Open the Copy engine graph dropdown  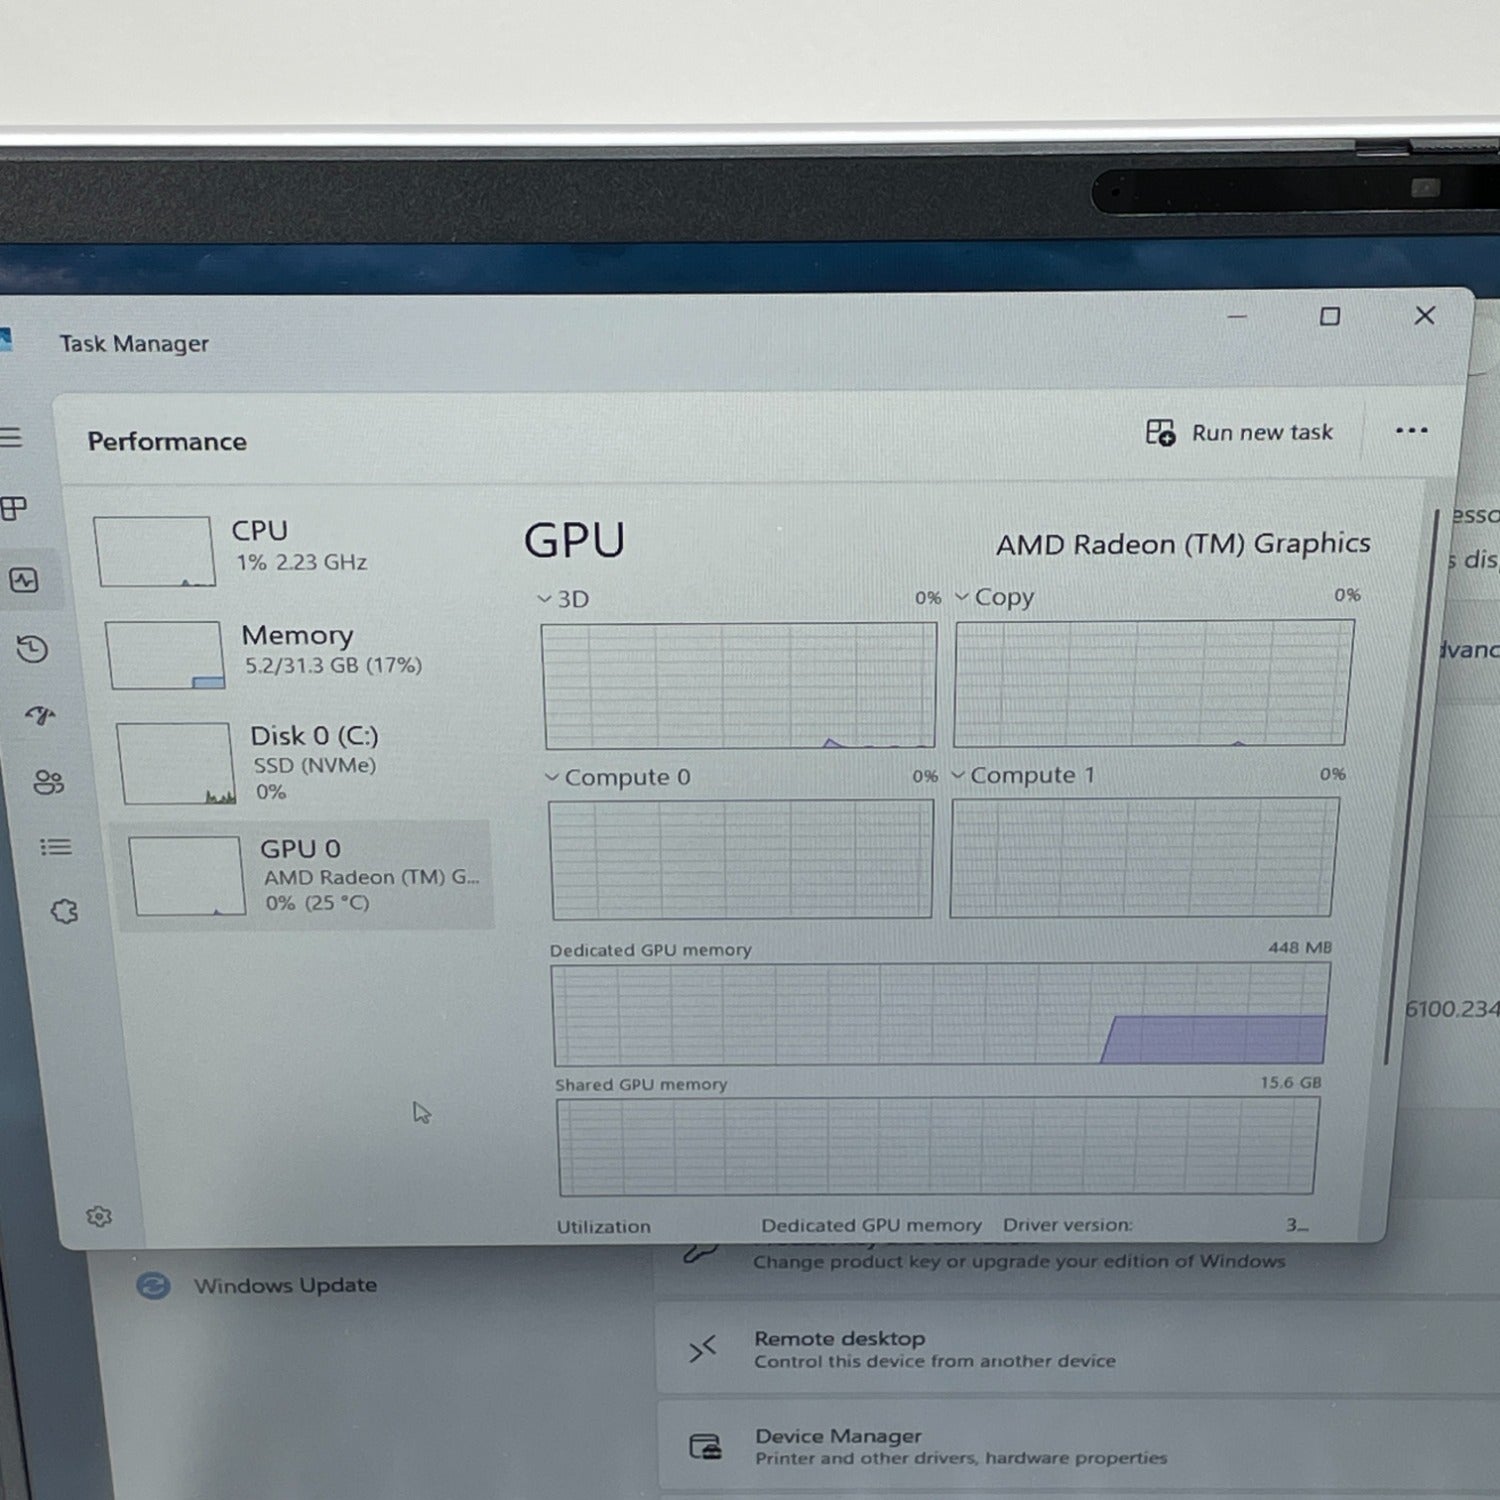(994, 597)
